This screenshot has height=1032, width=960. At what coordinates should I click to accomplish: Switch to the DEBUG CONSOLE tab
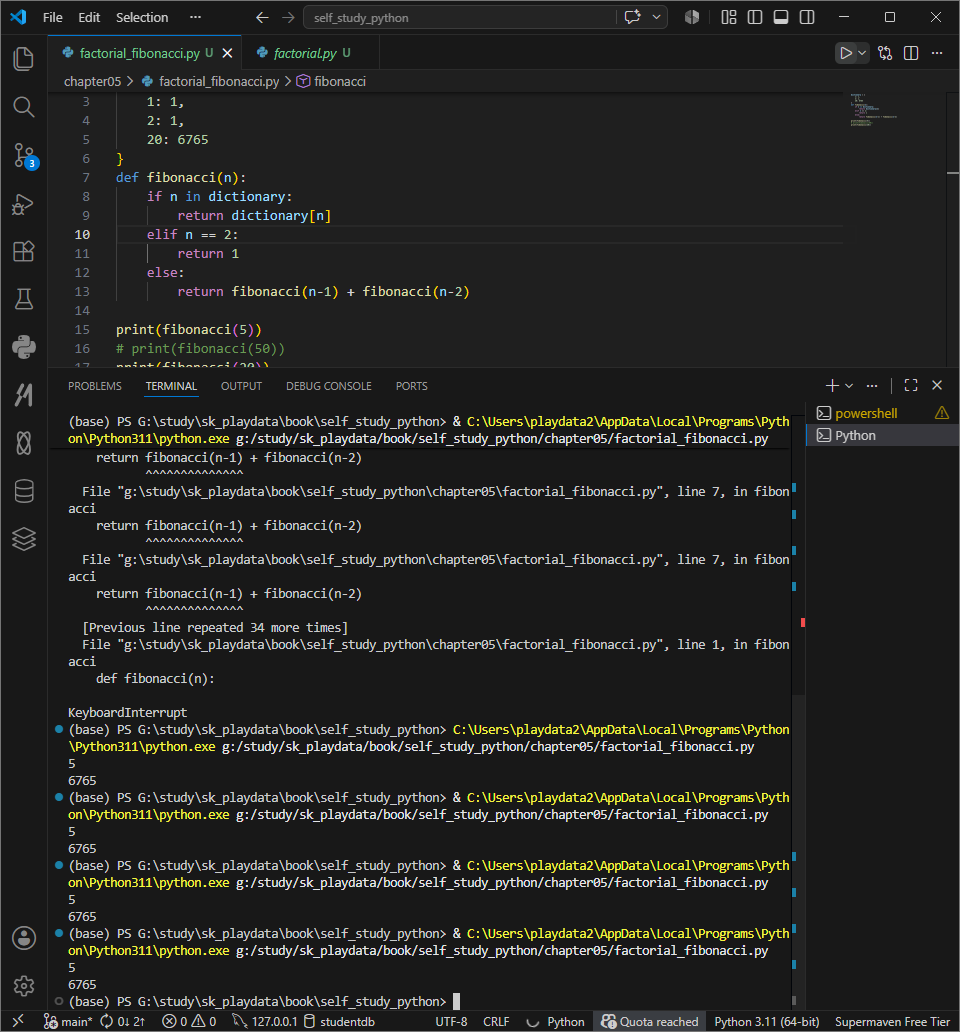point(329,386)
